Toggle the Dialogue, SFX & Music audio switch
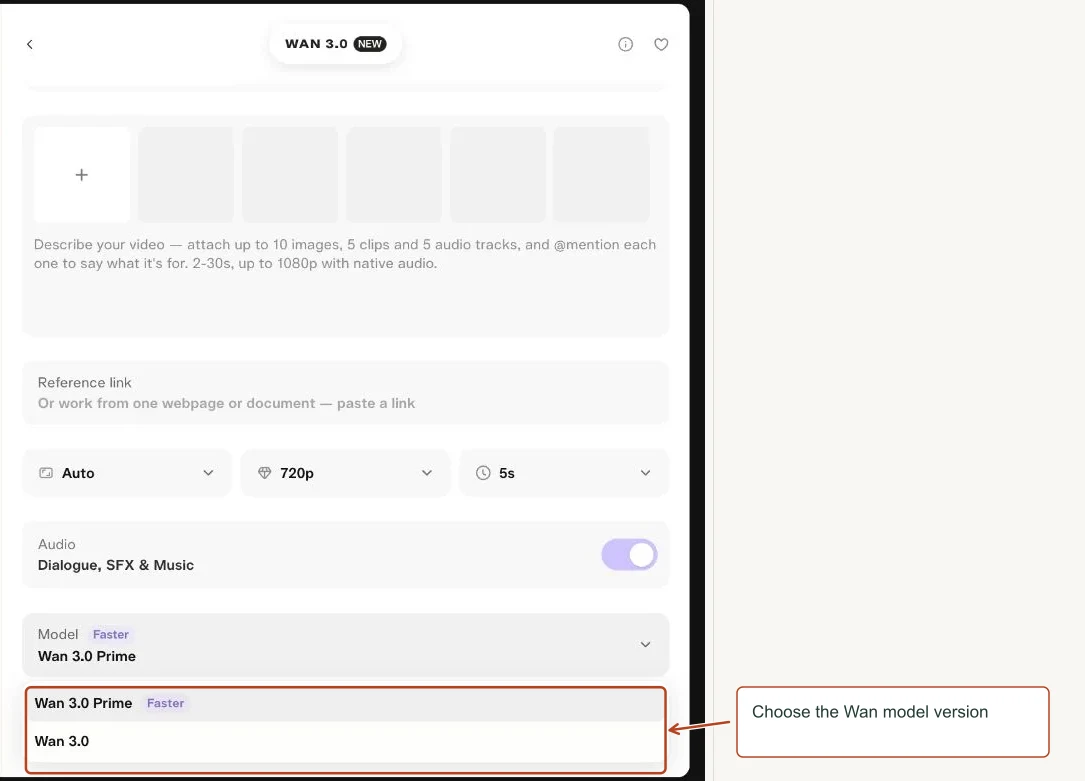Viewport: 1085px width, 781px height. 629,555
